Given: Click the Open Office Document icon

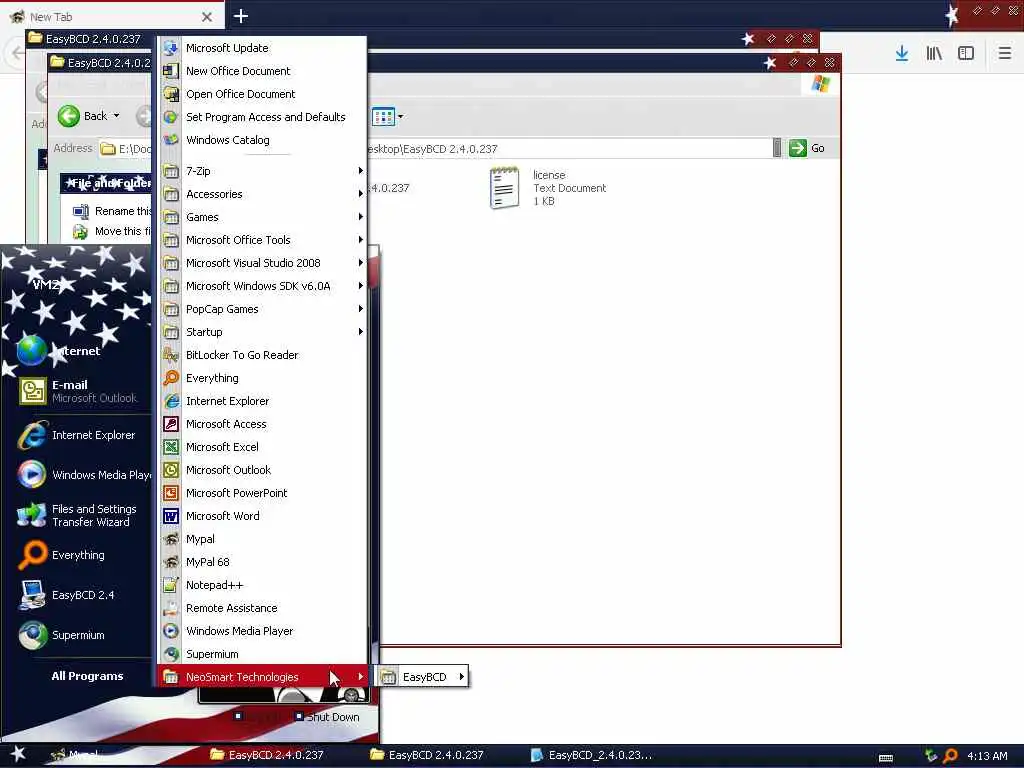Looking at the screenshot, I should click(170, 94).
